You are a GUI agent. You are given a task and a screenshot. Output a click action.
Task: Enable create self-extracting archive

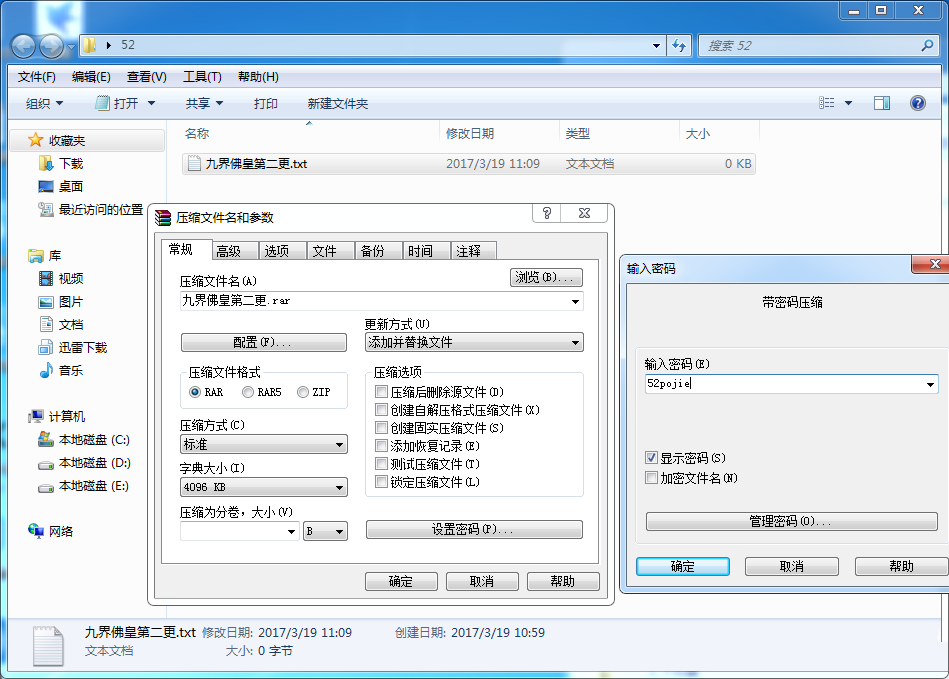pos(381,410)
